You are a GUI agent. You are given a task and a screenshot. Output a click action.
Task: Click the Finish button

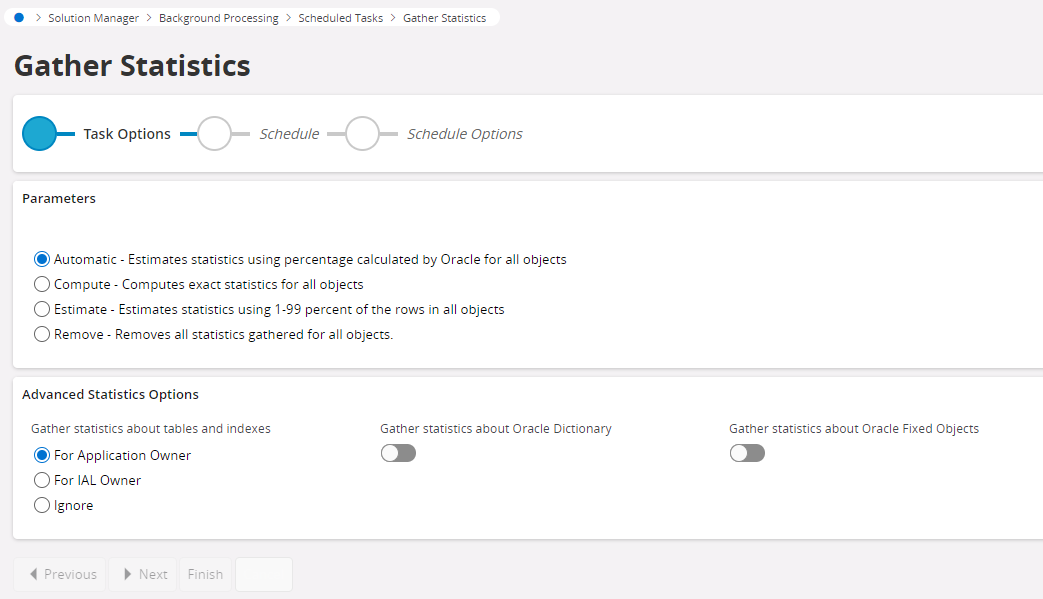pyautogui.click(x=205, y=574)
